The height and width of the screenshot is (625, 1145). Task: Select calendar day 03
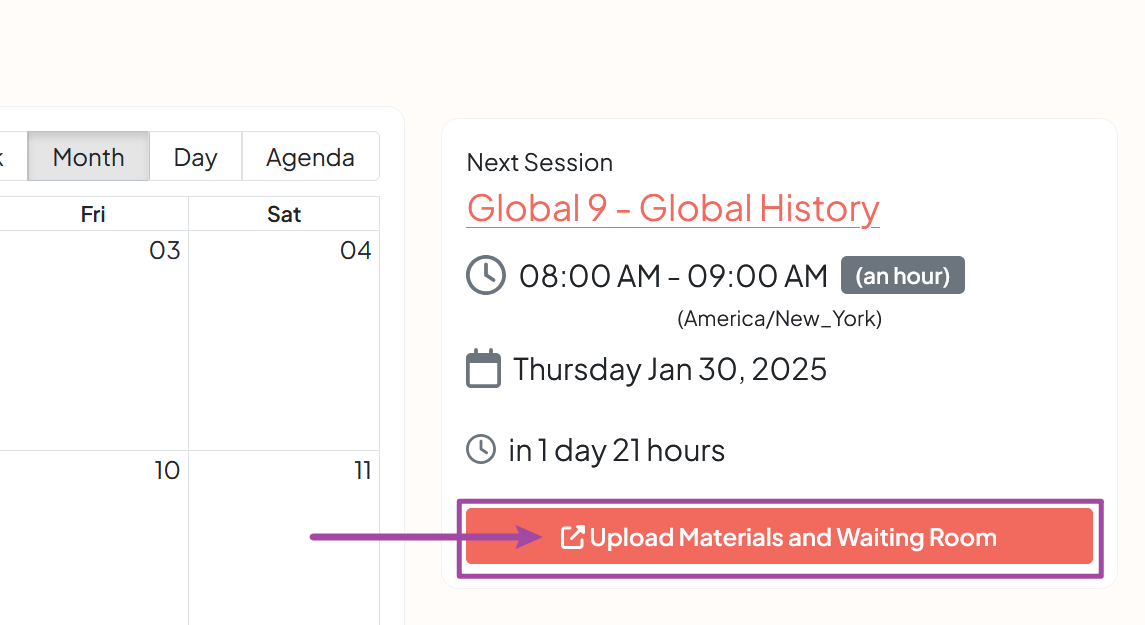click(x=164, y=251)
